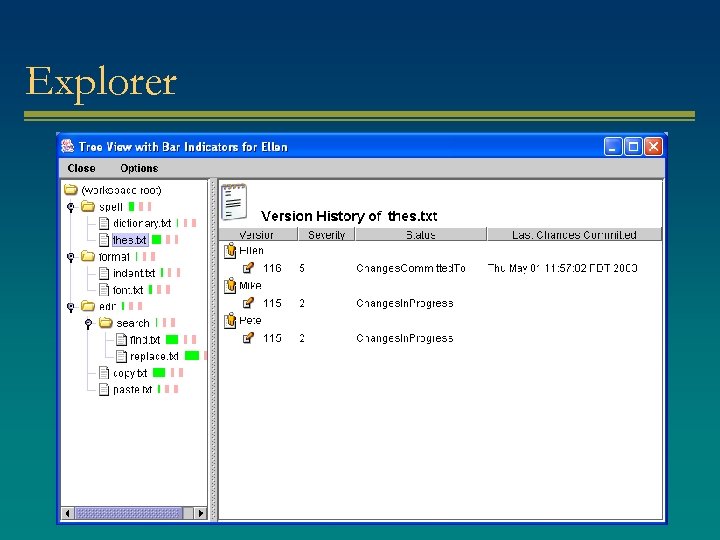Select the format folder label
The width and height of the screenshot is (720, 540).
tap(114, 257)
